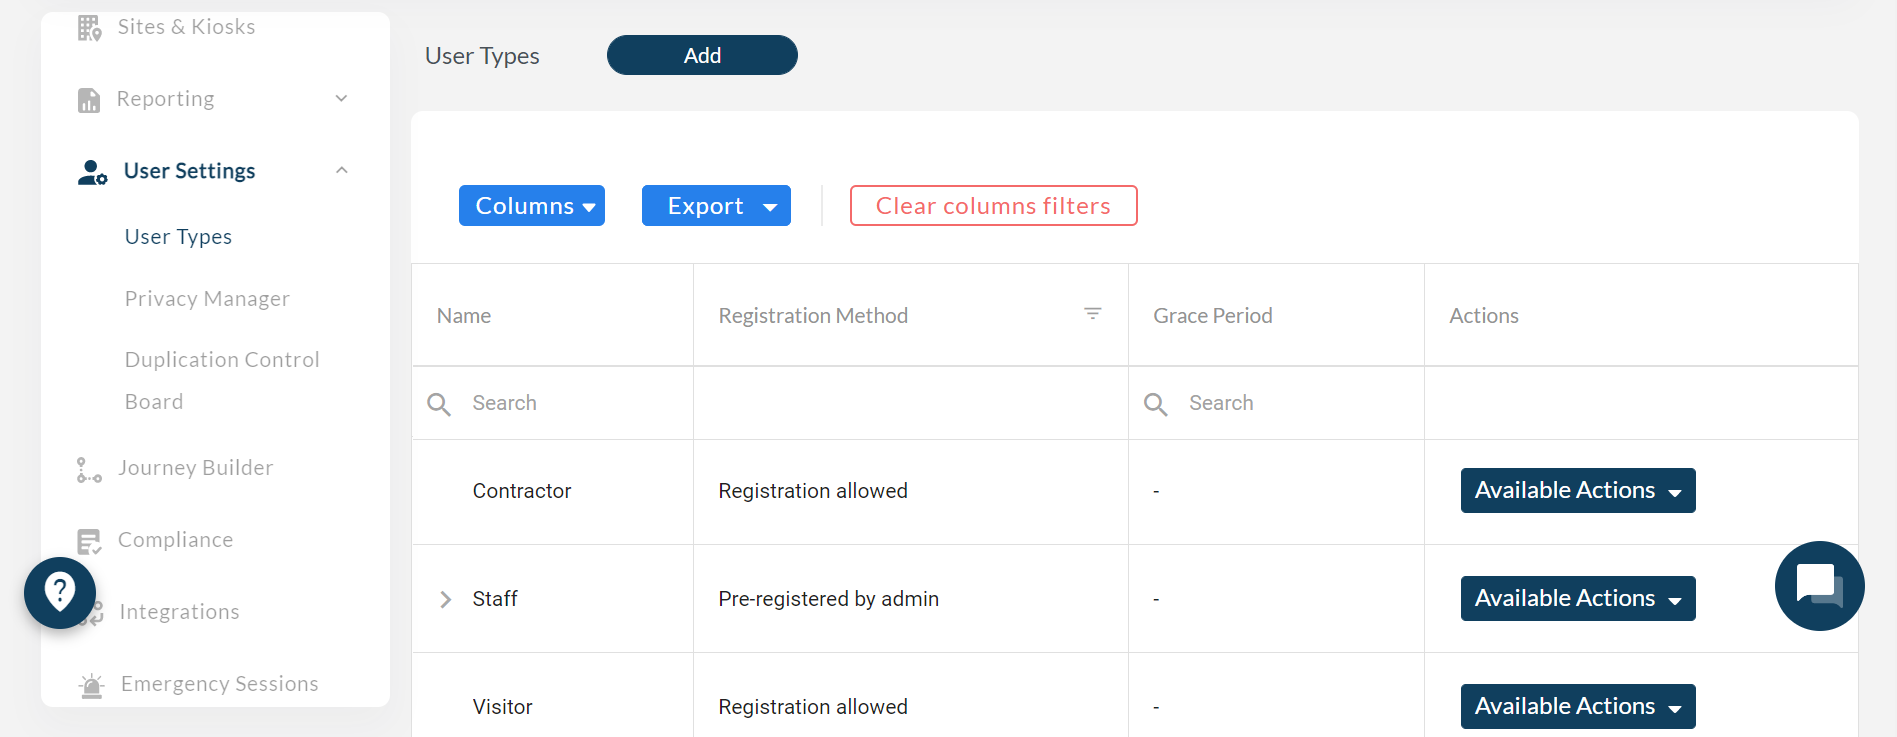Expand the Staff row
This screenshot has height=737, width=1897.
(446, 599)
